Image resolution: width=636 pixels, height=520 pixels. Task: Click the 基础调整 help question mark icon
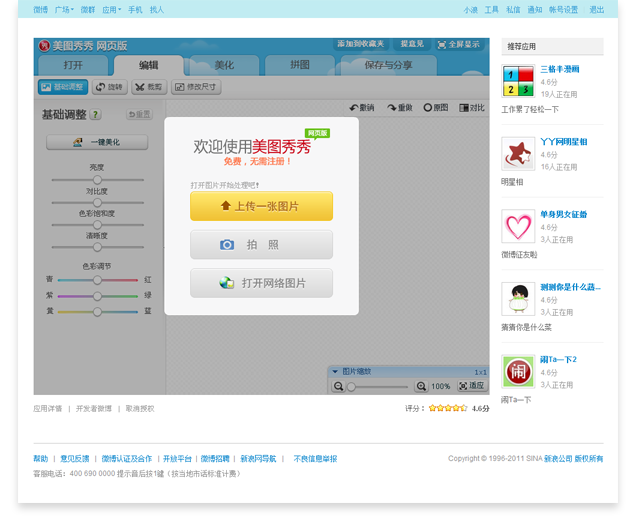point(95,115)
